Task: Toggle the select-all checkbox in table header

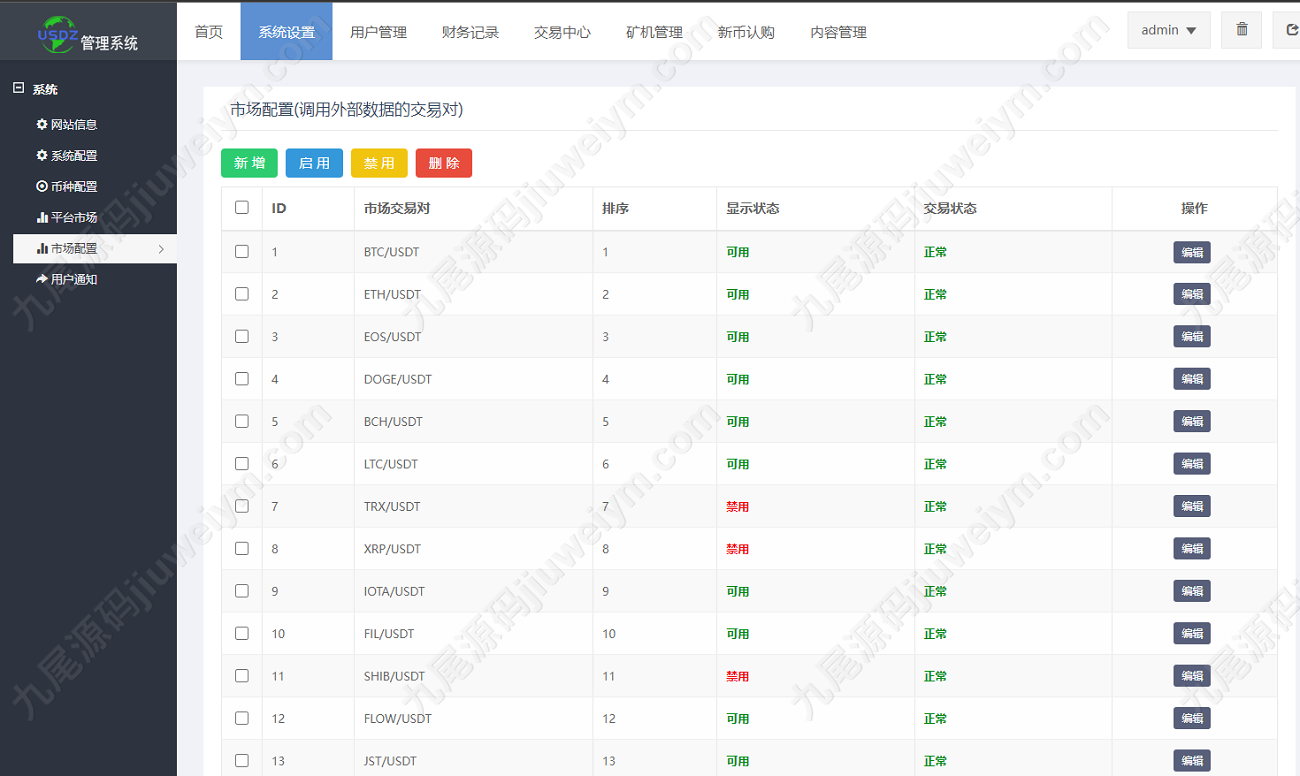Action: click(x=242, y=208)
